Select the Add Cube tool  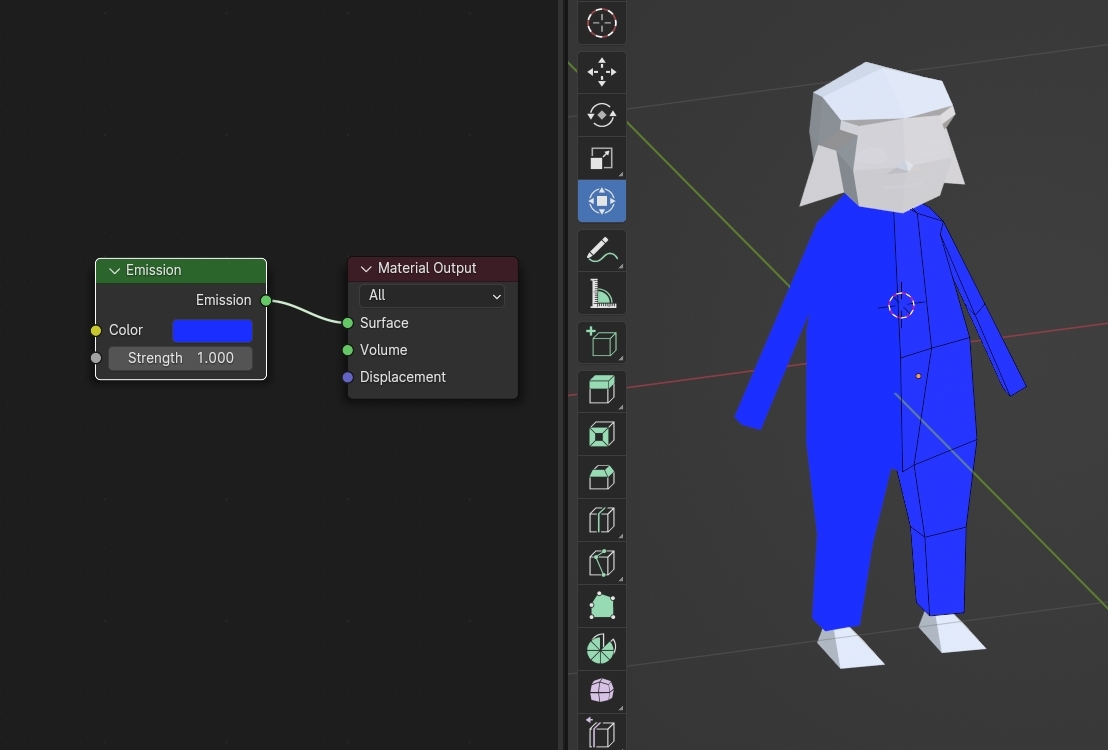tap(601, 342)
